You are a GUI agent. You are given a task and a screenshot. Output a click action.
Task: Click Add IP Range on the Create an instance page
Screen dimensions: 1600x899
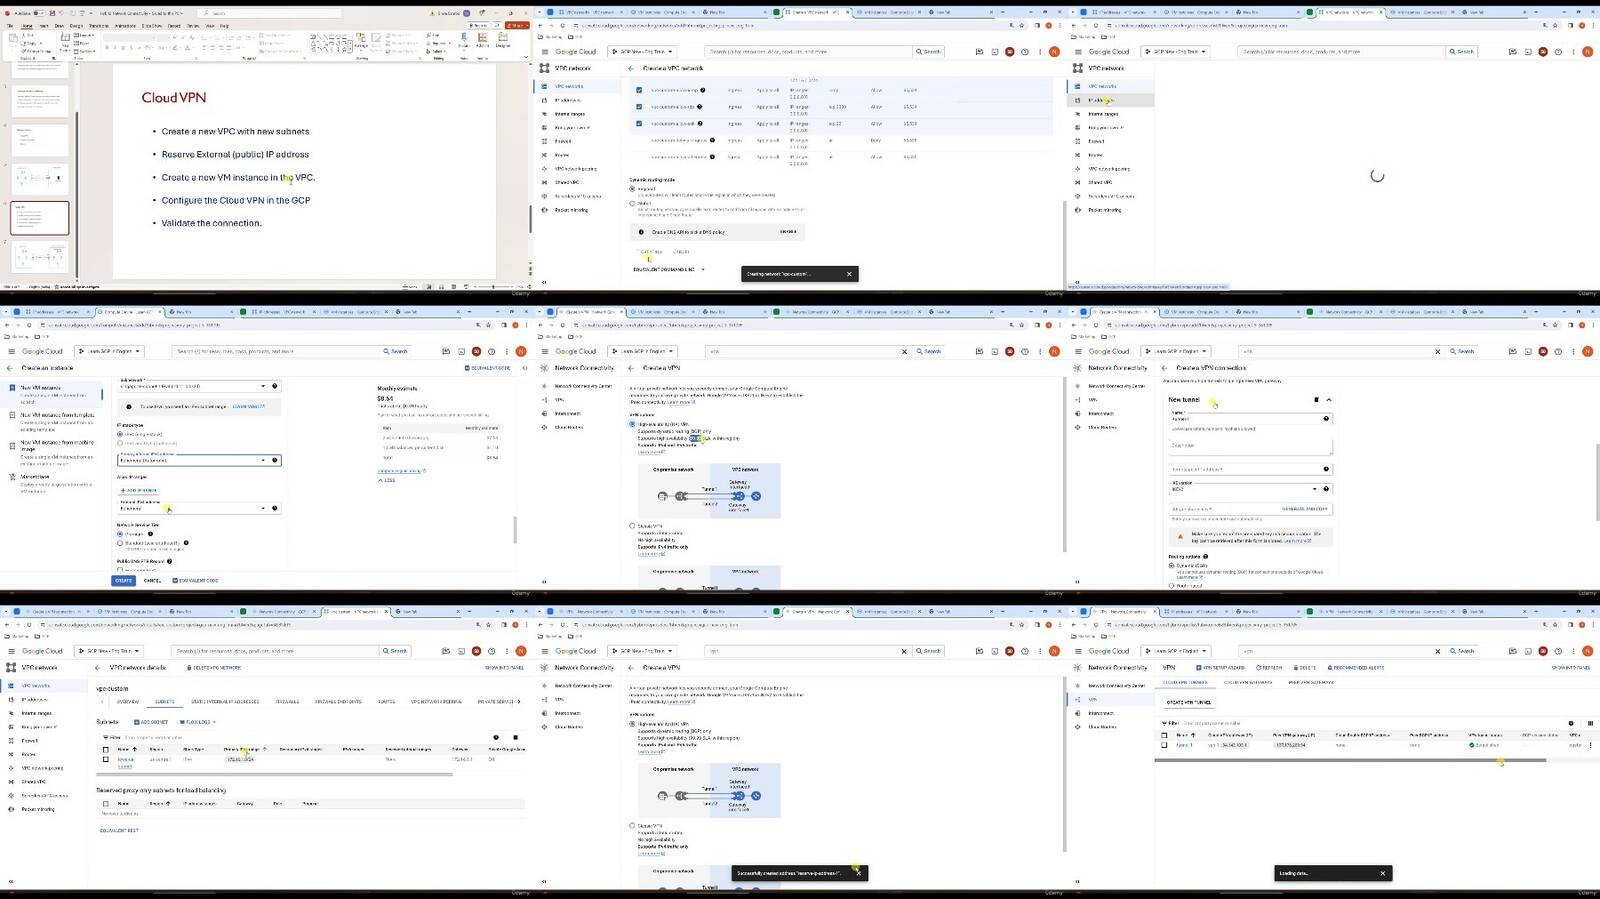pyautogui.click(x=138, y=490)
